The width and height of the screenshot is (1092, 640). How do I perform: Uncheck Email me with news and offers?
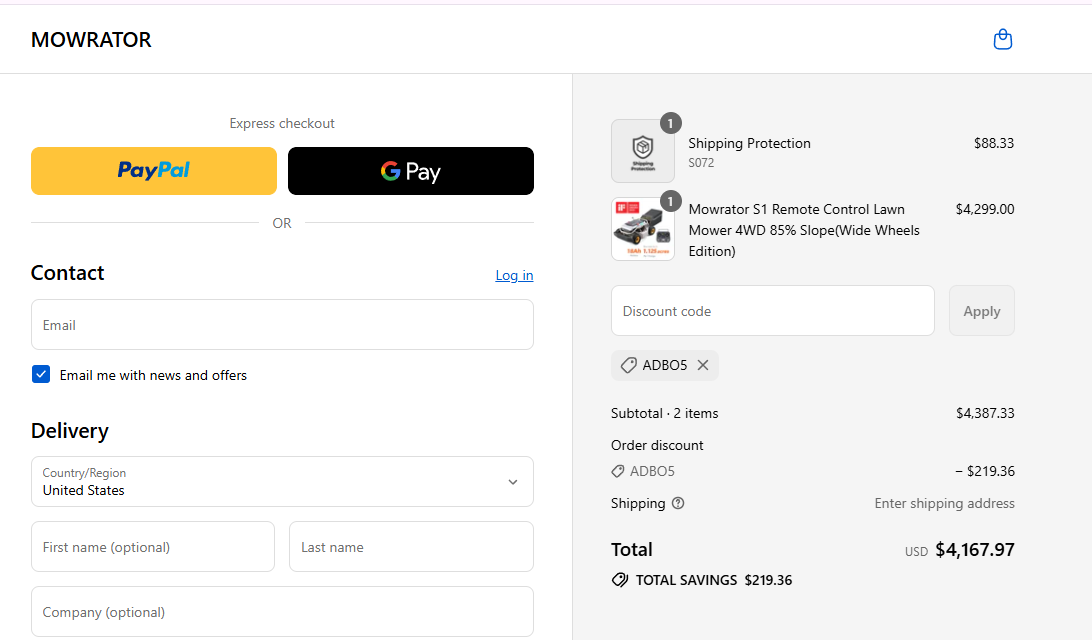(x=41, y=375)
